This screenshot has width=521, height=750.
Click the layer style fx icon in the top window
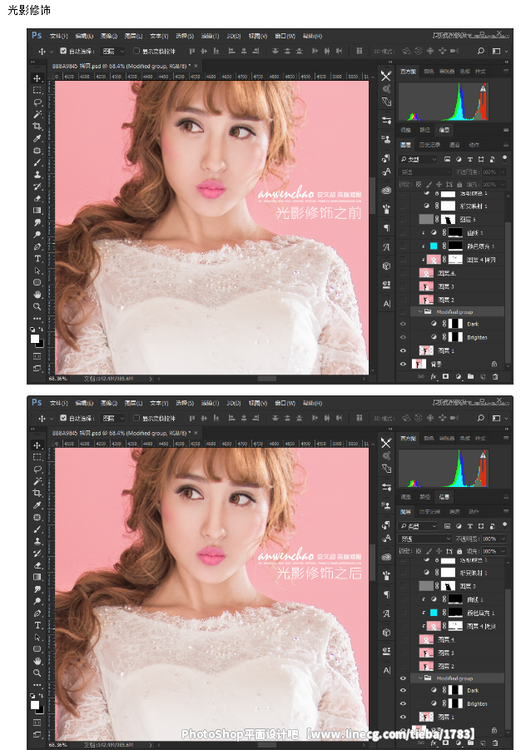click(433, 376)
